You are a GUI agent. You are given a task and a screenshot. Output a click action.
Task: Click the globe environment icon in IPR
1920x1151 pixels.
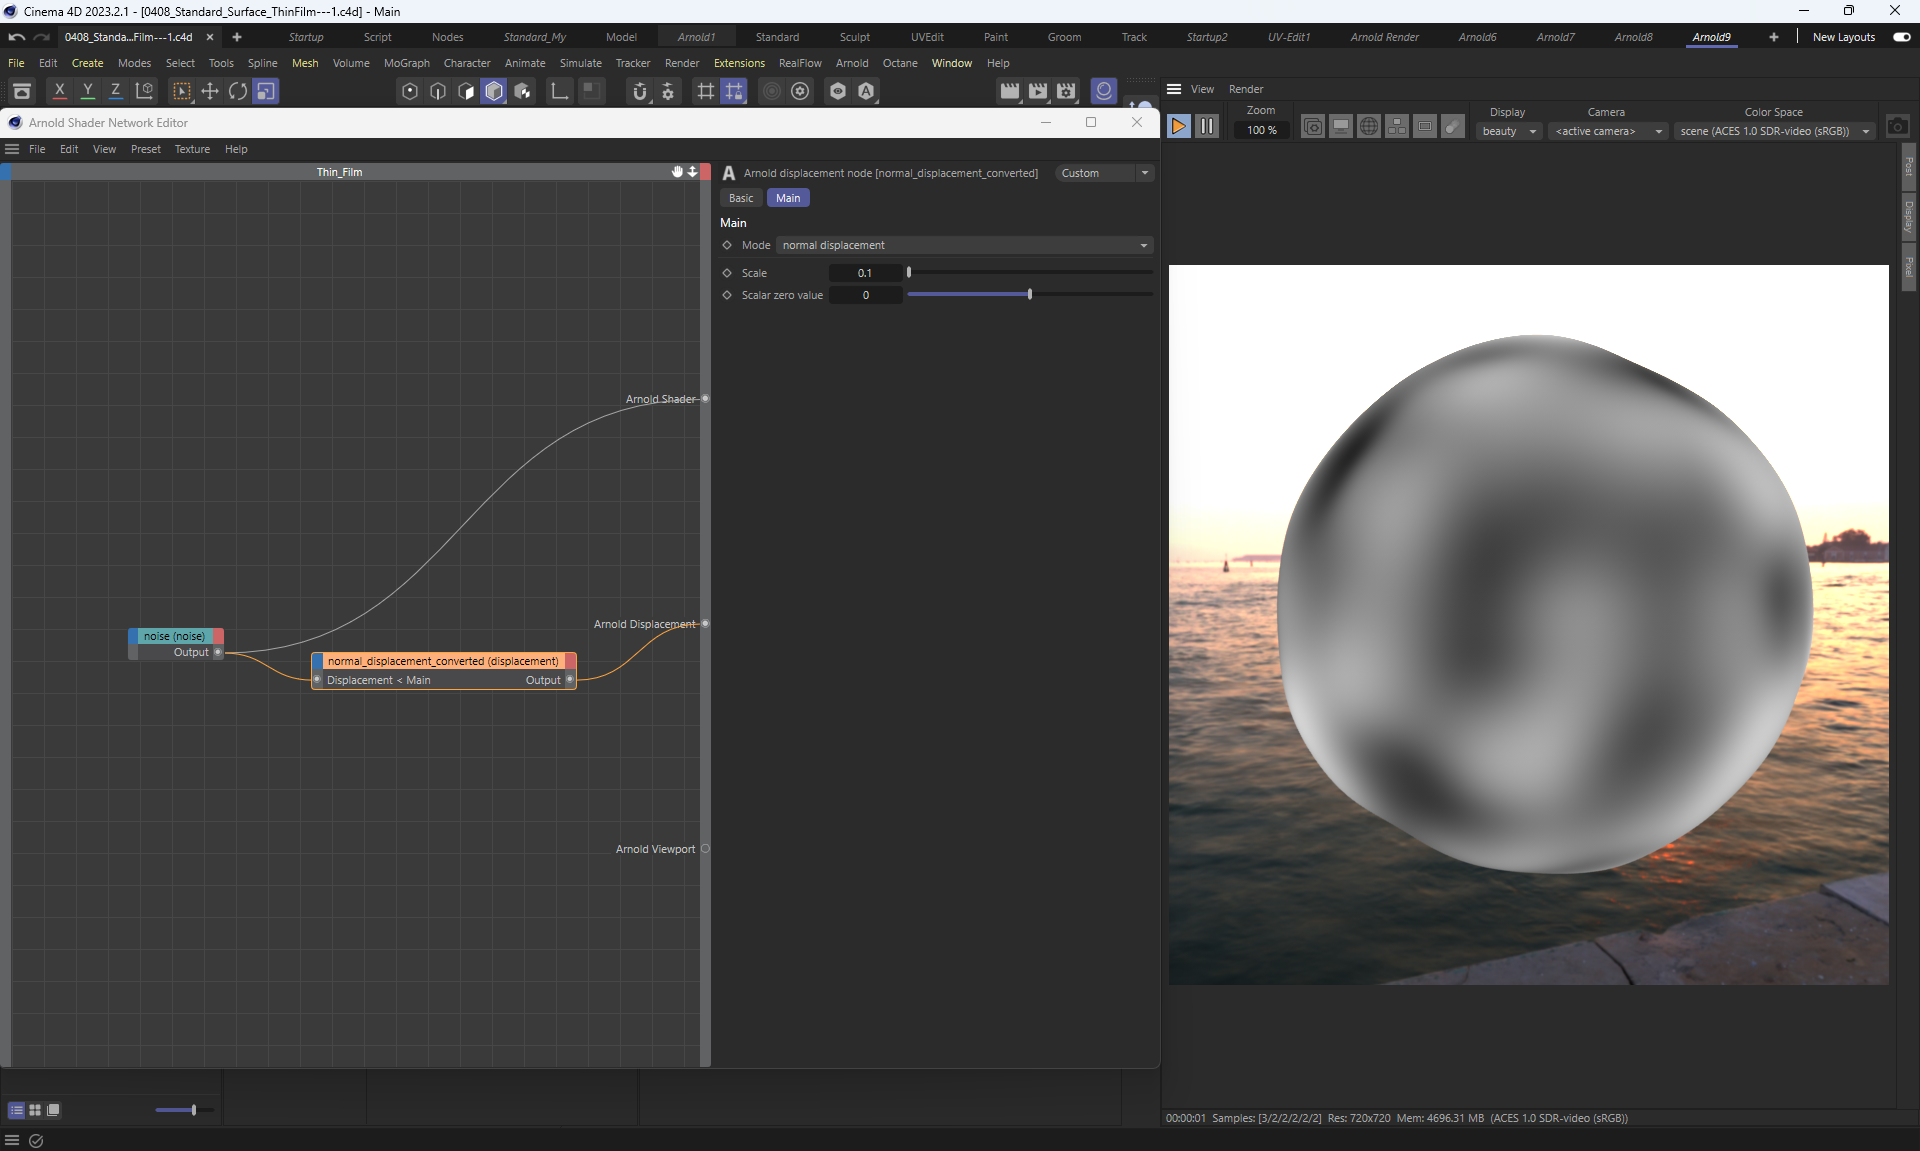pos(1369,127)
